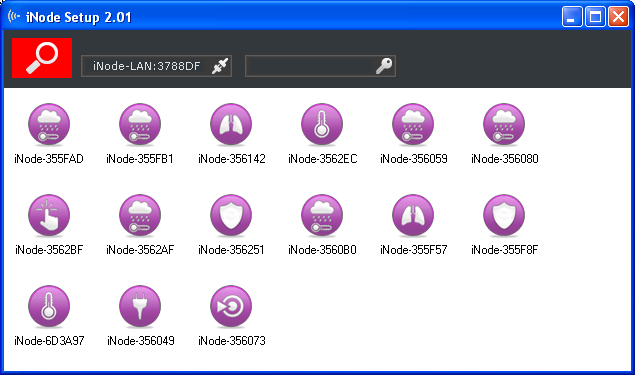The height and width of the screenshot is (375, 635).
Task: Click the iNode-3562EC text label
Action: pyautogui.click(x=323, y=159)
